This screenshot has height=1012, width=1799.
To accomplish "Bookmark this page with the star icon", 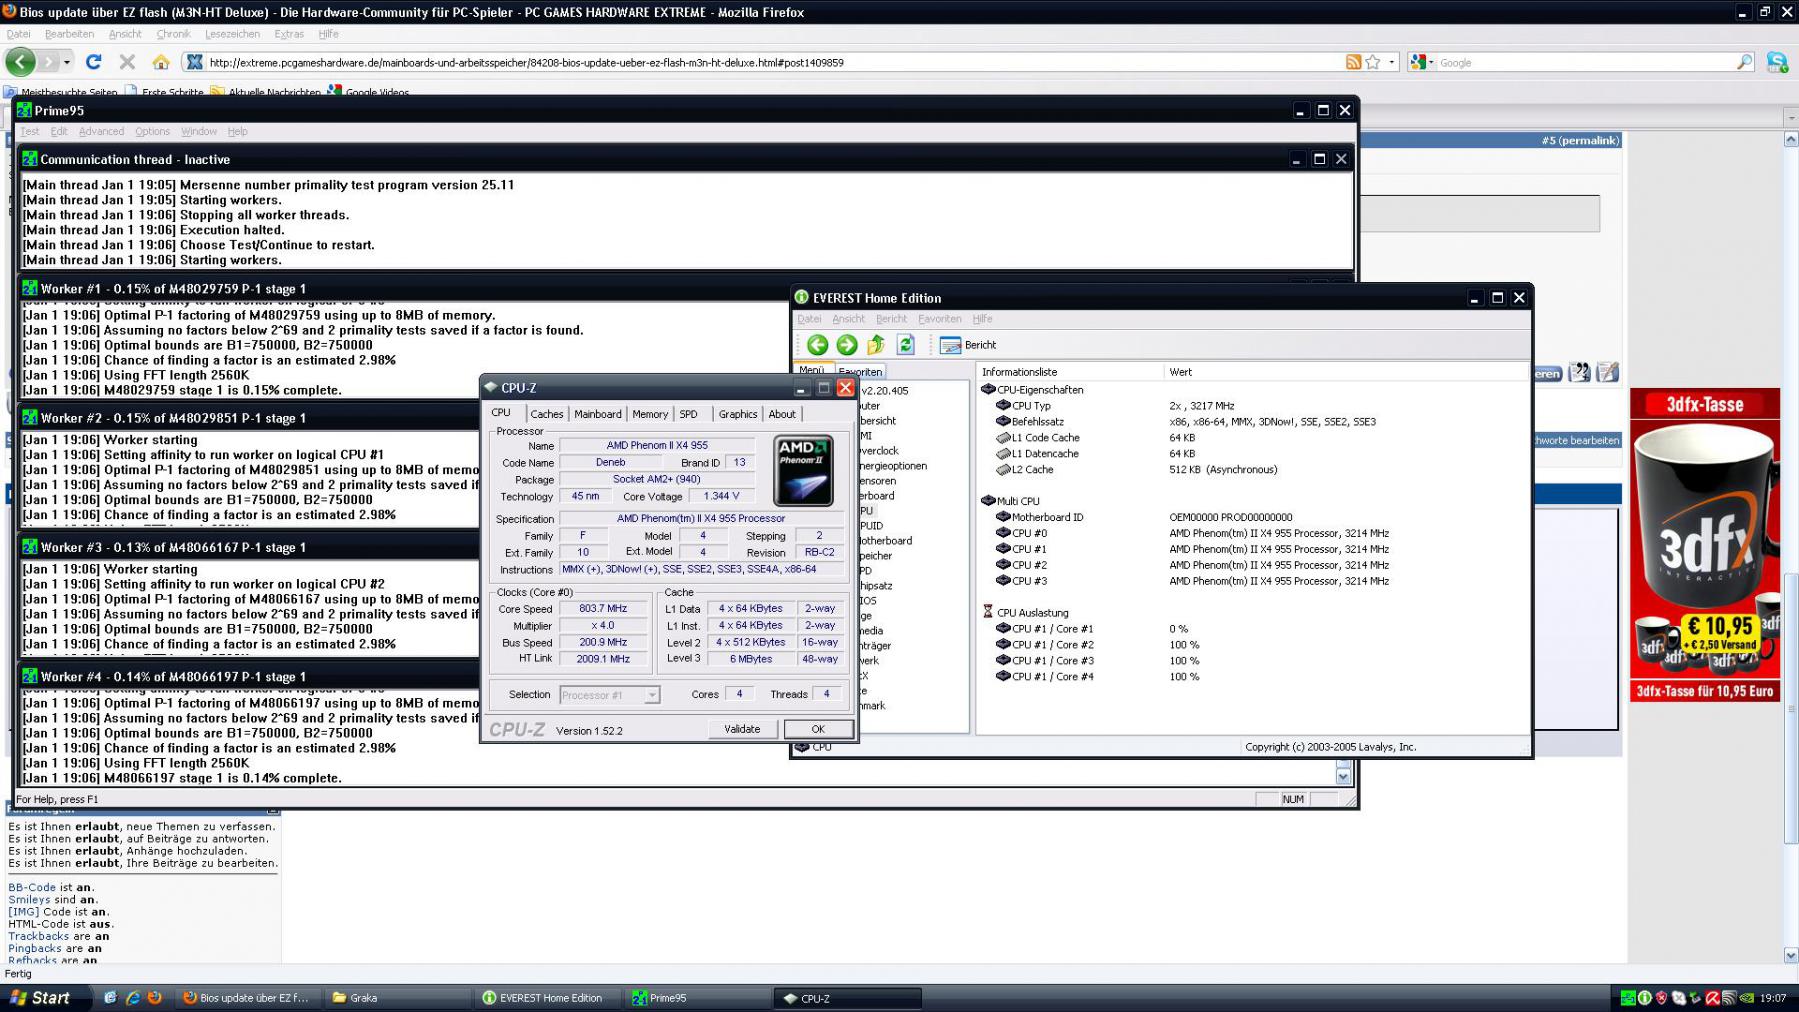I will pyautogui.click(x=1373, y=62).
